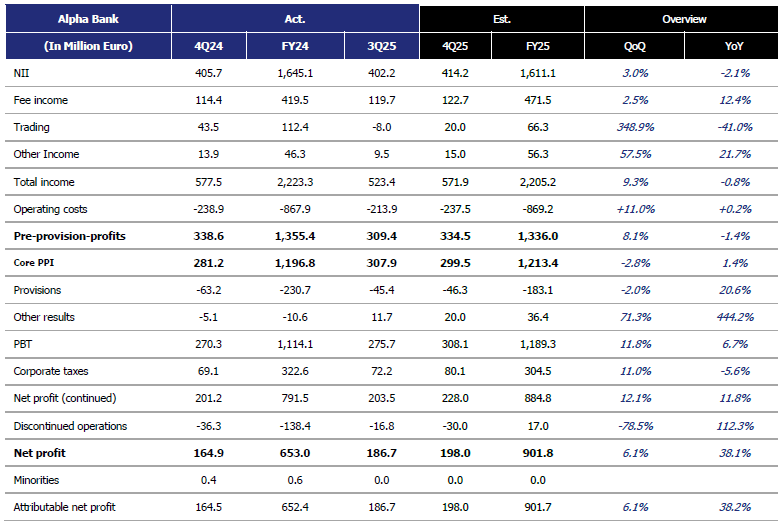Click the Alpha Bank header cell
This screenshot has height=521, width=778.
point(88,19)
